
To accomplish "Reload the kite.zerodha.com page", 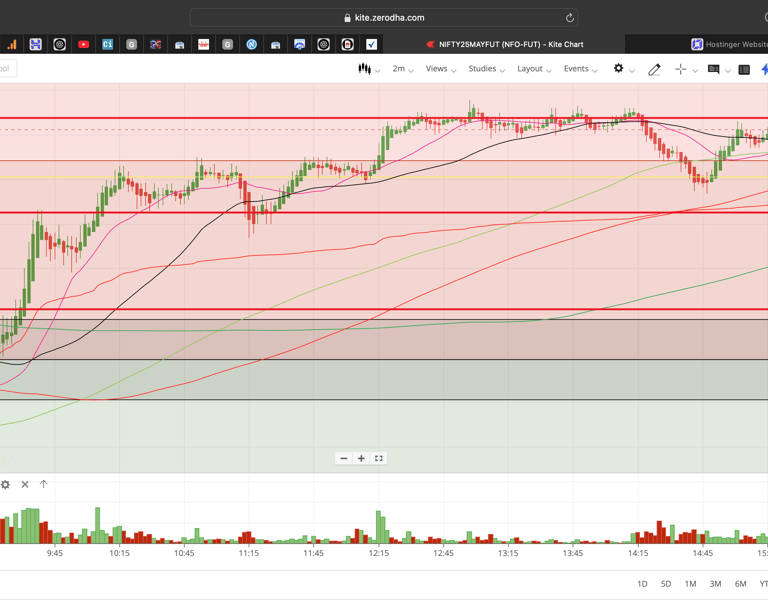I will (x=570, y=18).
